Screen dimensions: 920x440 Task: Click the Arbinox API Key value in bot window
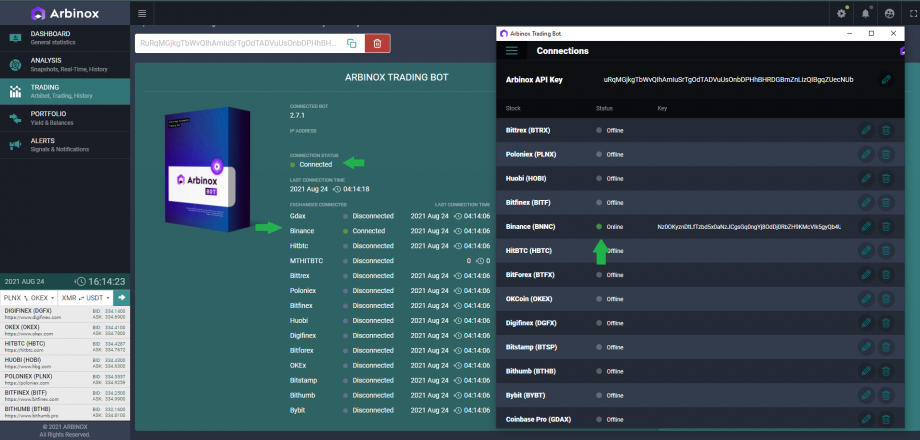728,80
